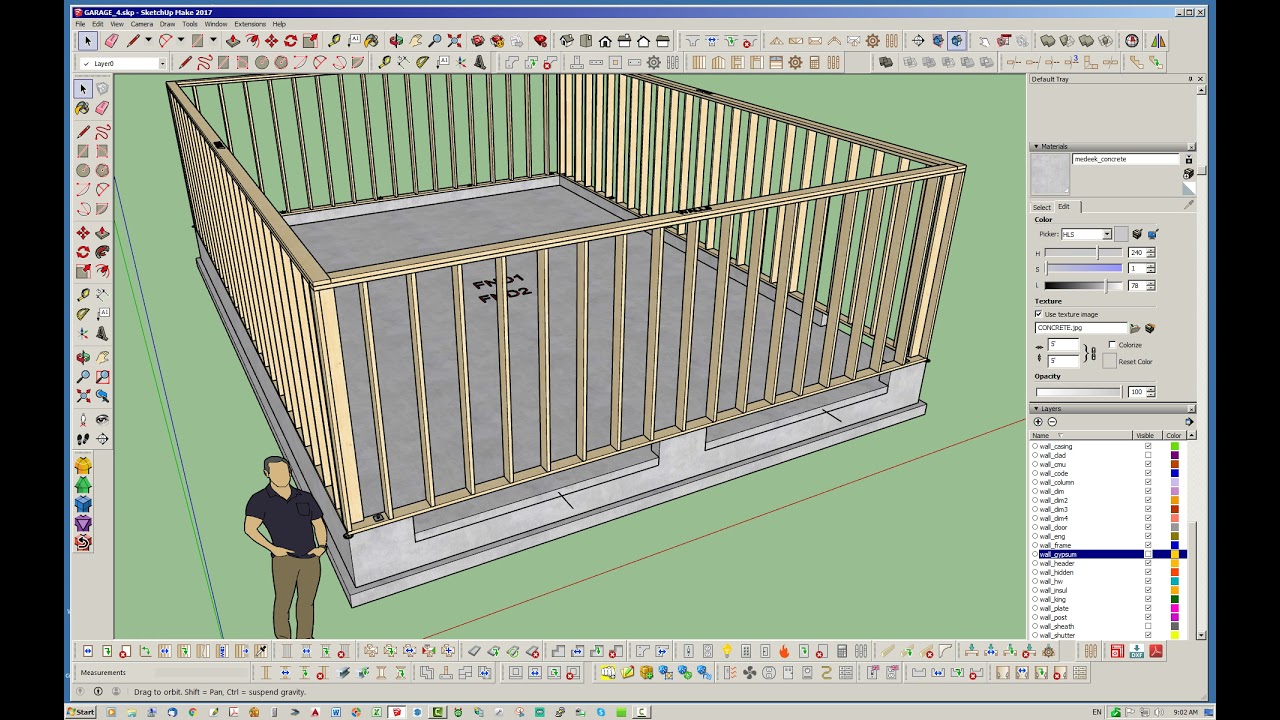Increase the H value spinner
Image resolution: width=1280 pixels, height=720 pixels.
1151,251
